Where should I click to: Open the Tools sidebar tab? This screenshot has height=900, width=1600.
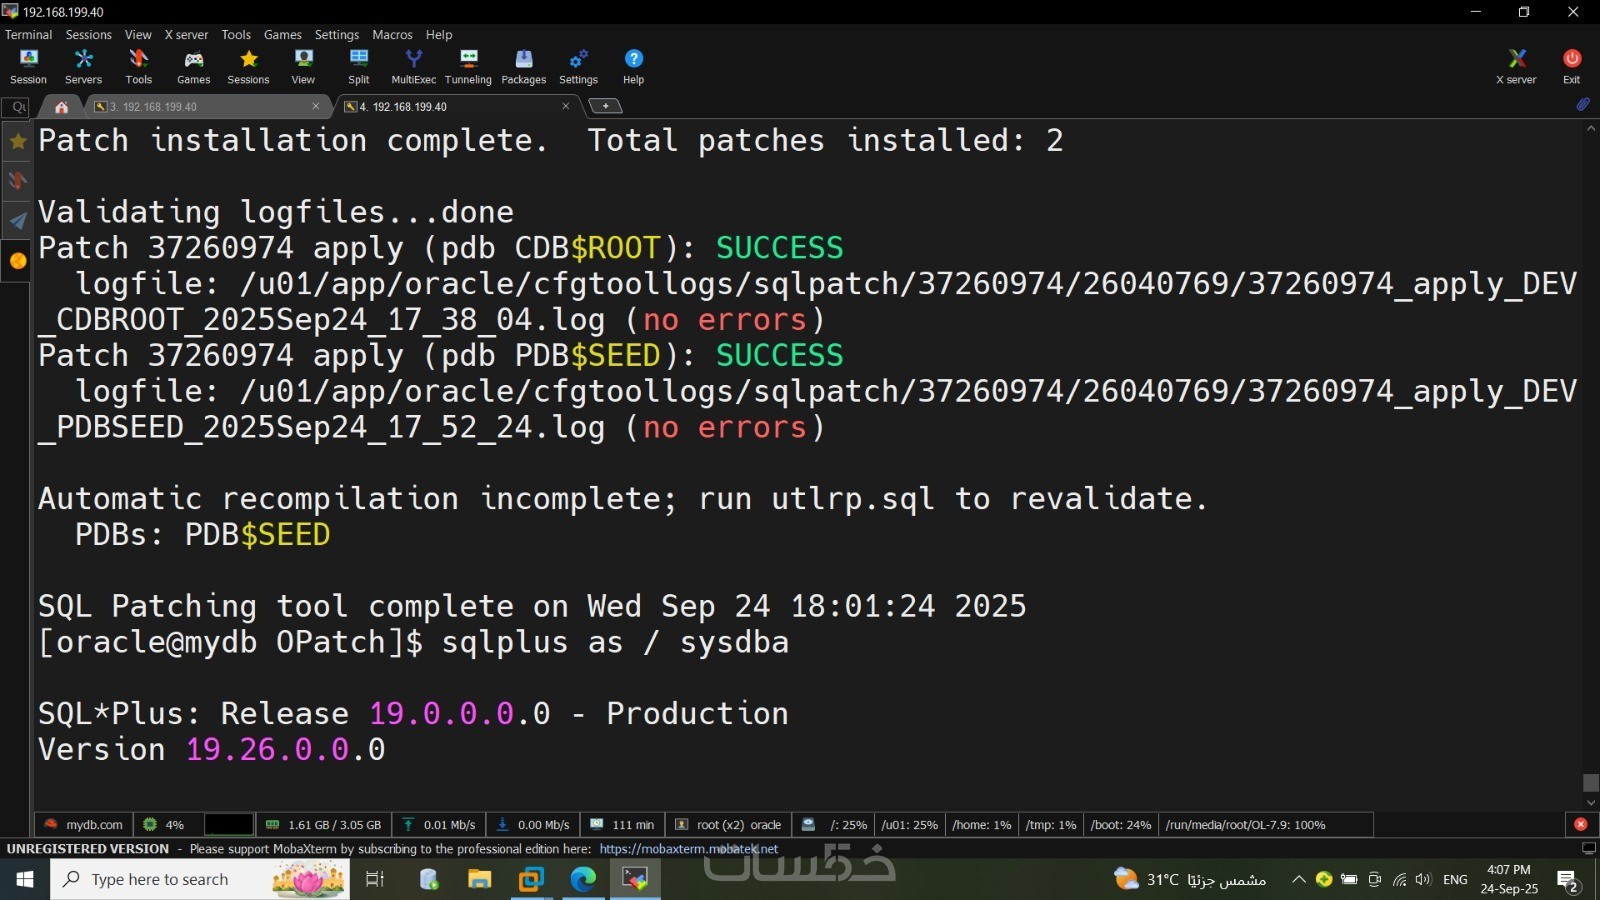point(17,181)
